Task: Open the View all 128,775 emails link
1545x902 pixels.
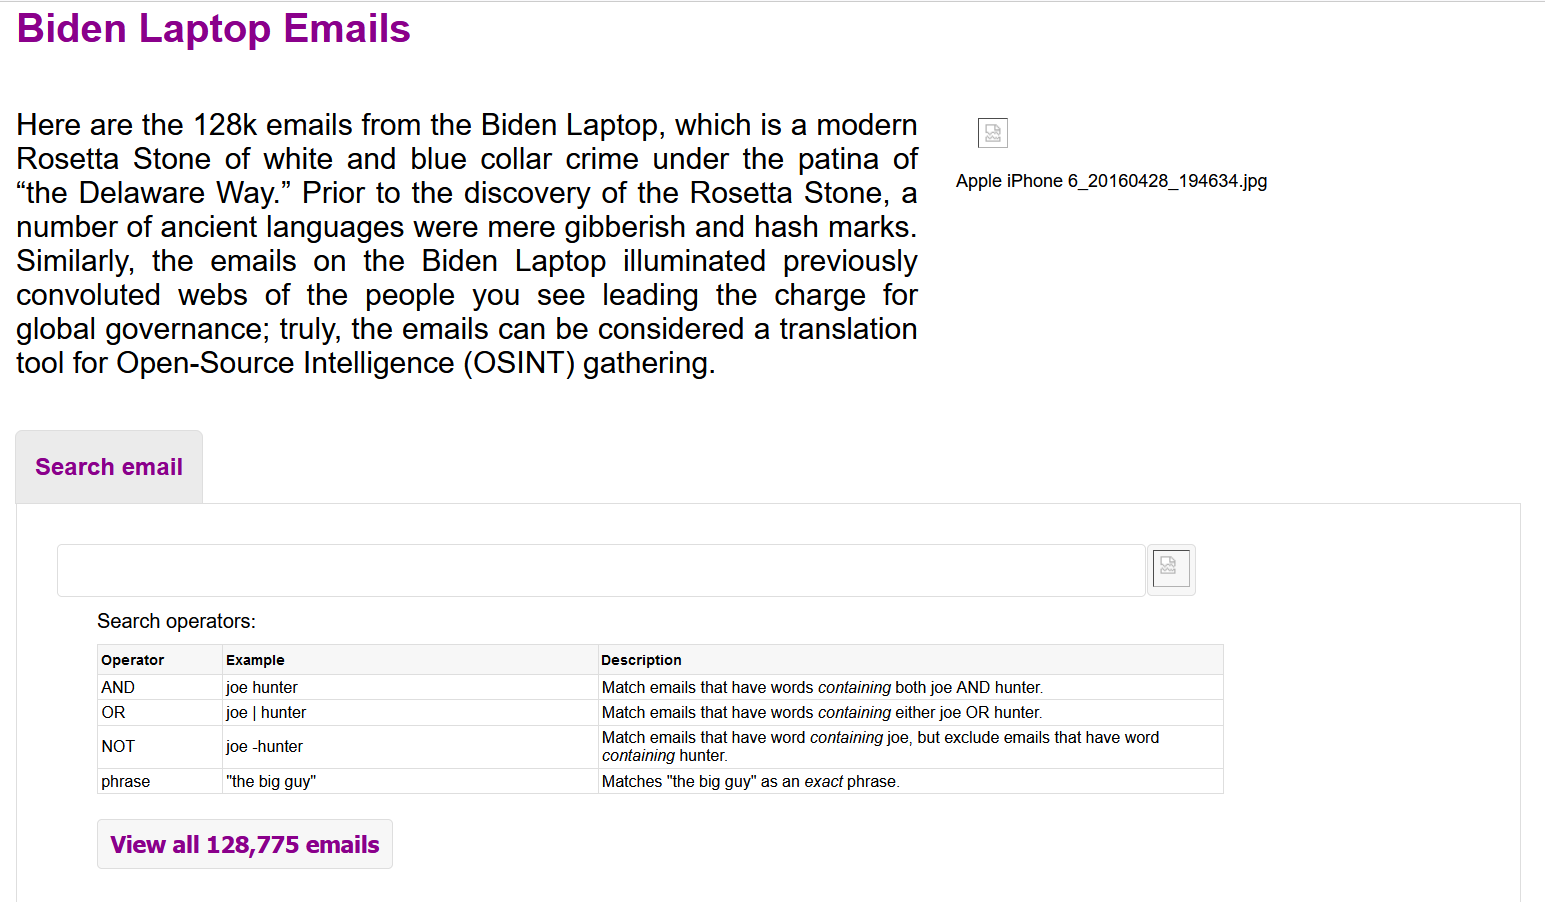Action: (x=245, y=845)
